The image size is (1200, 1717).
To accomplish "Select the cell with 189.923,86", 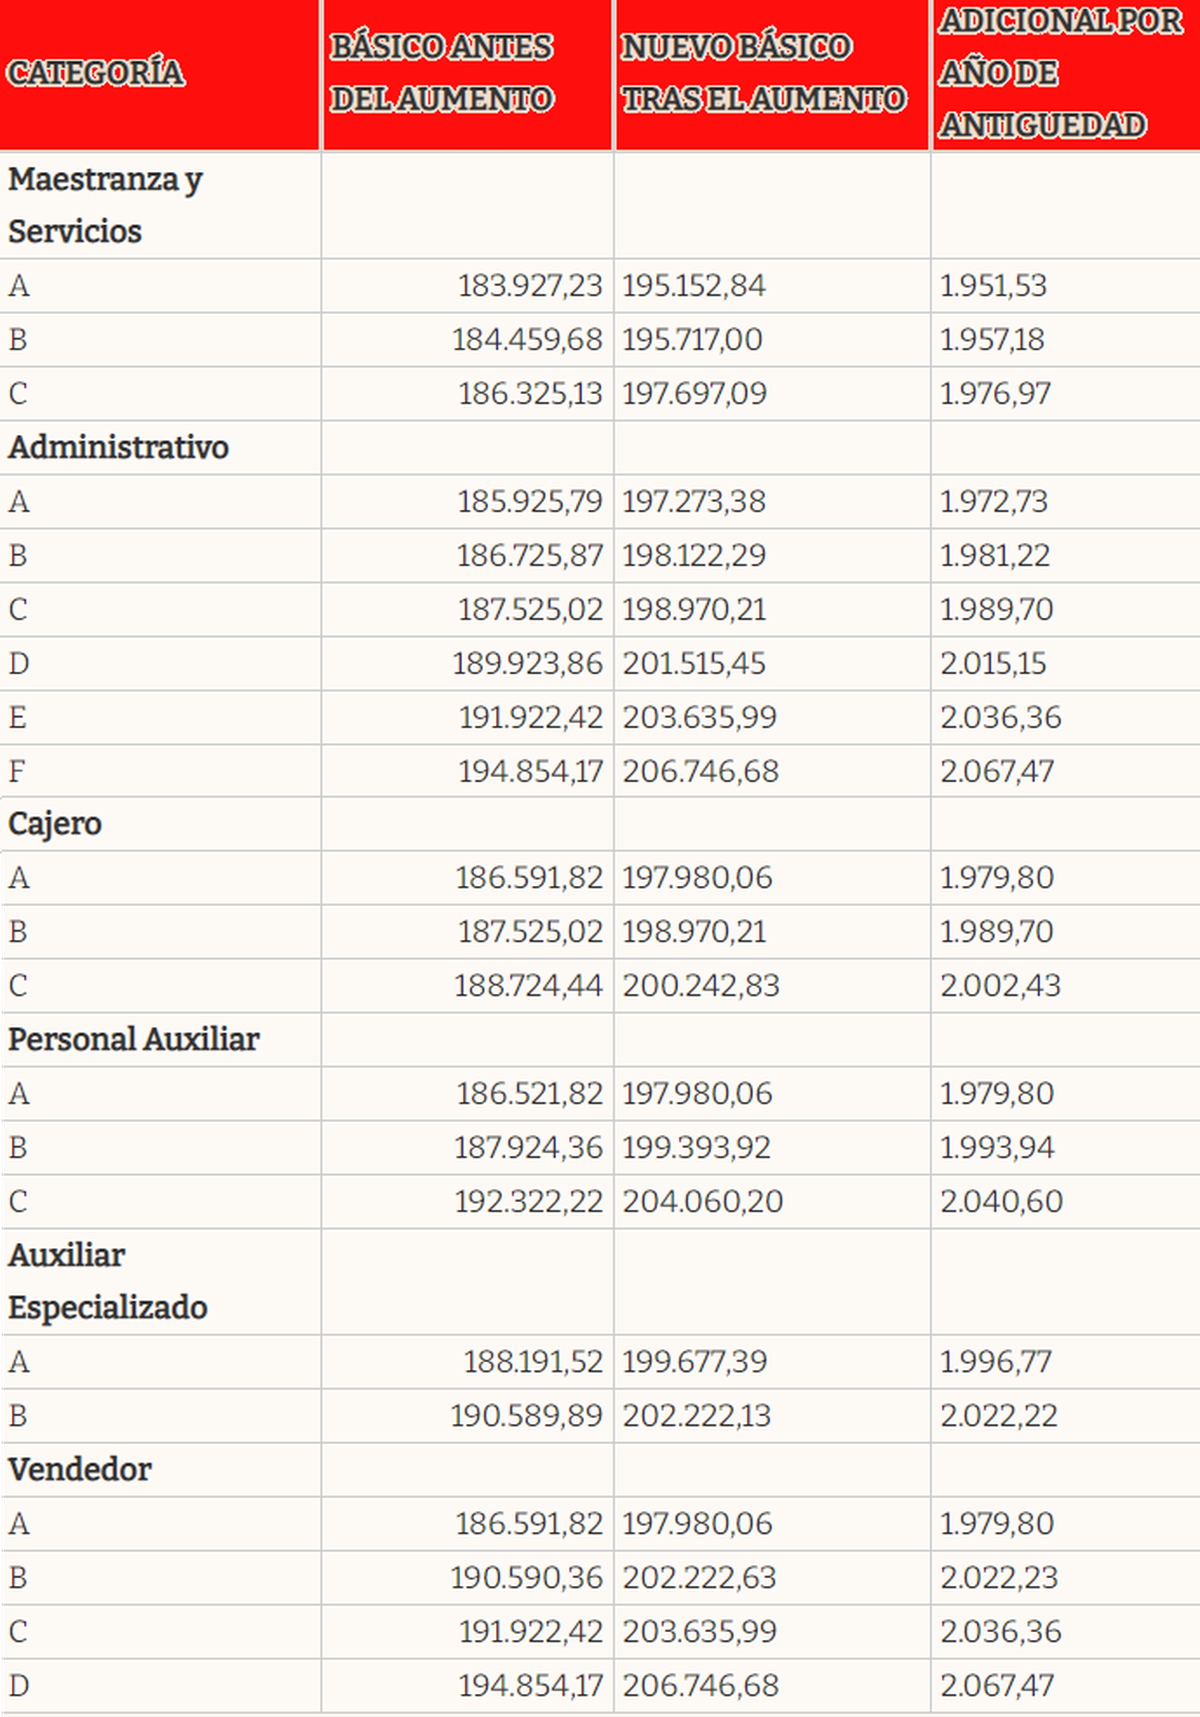I will [x=527, y=664].
